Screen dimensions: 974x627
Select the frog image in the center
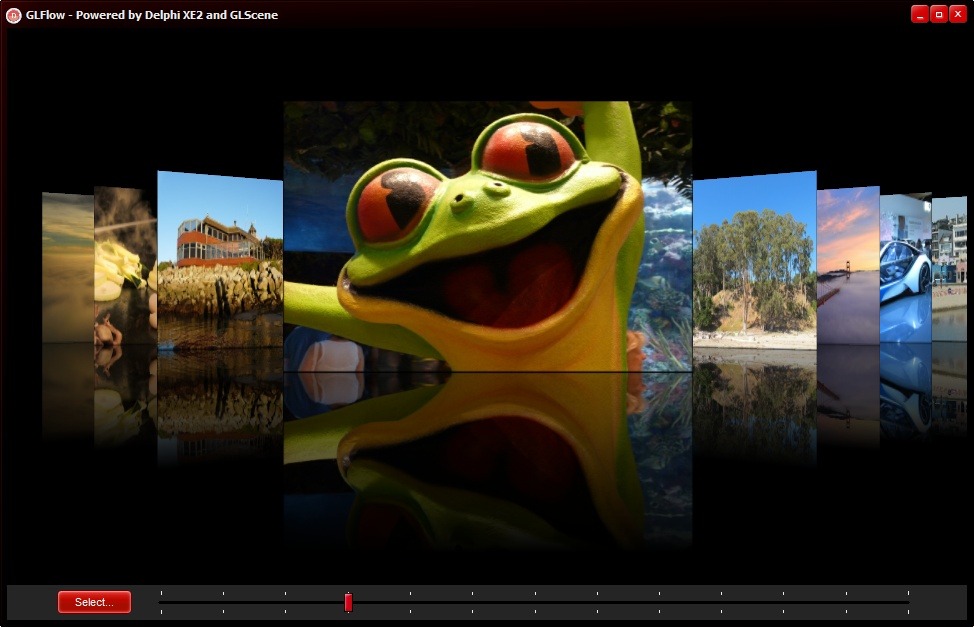point(488,236)
